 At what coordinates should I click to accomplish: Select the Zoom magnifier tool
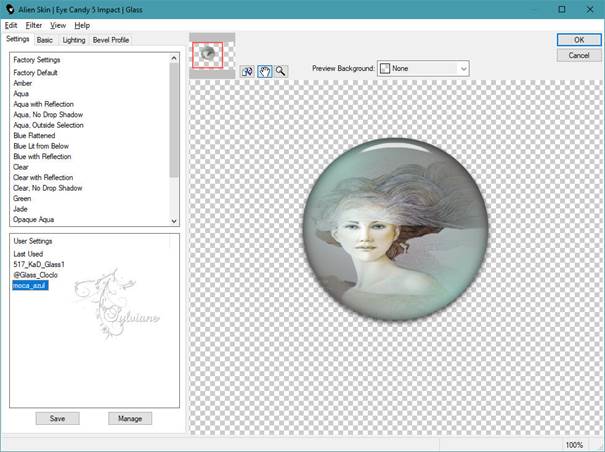coord(281,71)
